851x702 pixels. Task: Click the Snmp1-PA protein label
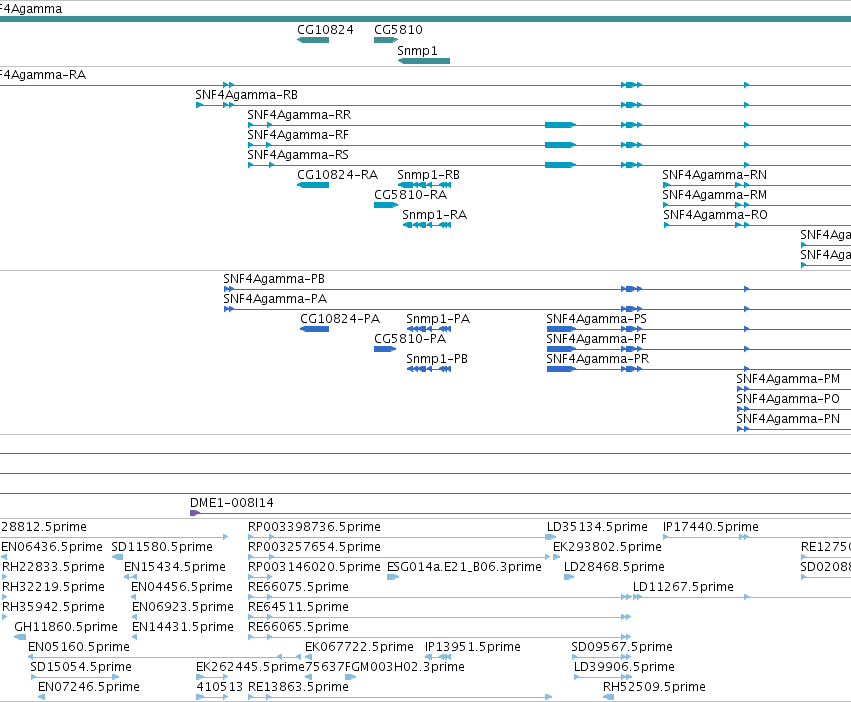[x=438, y=319]
